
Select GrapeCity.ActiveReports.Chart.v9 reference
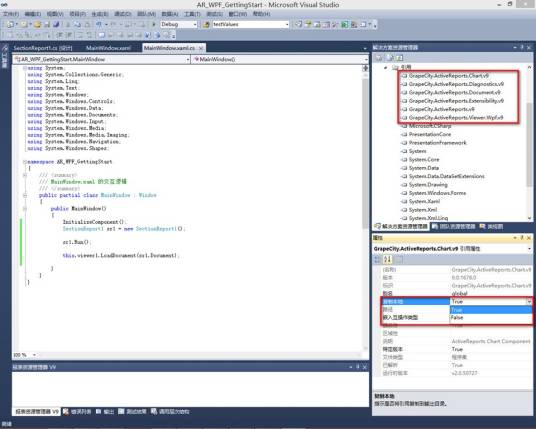tap(448, 76)
